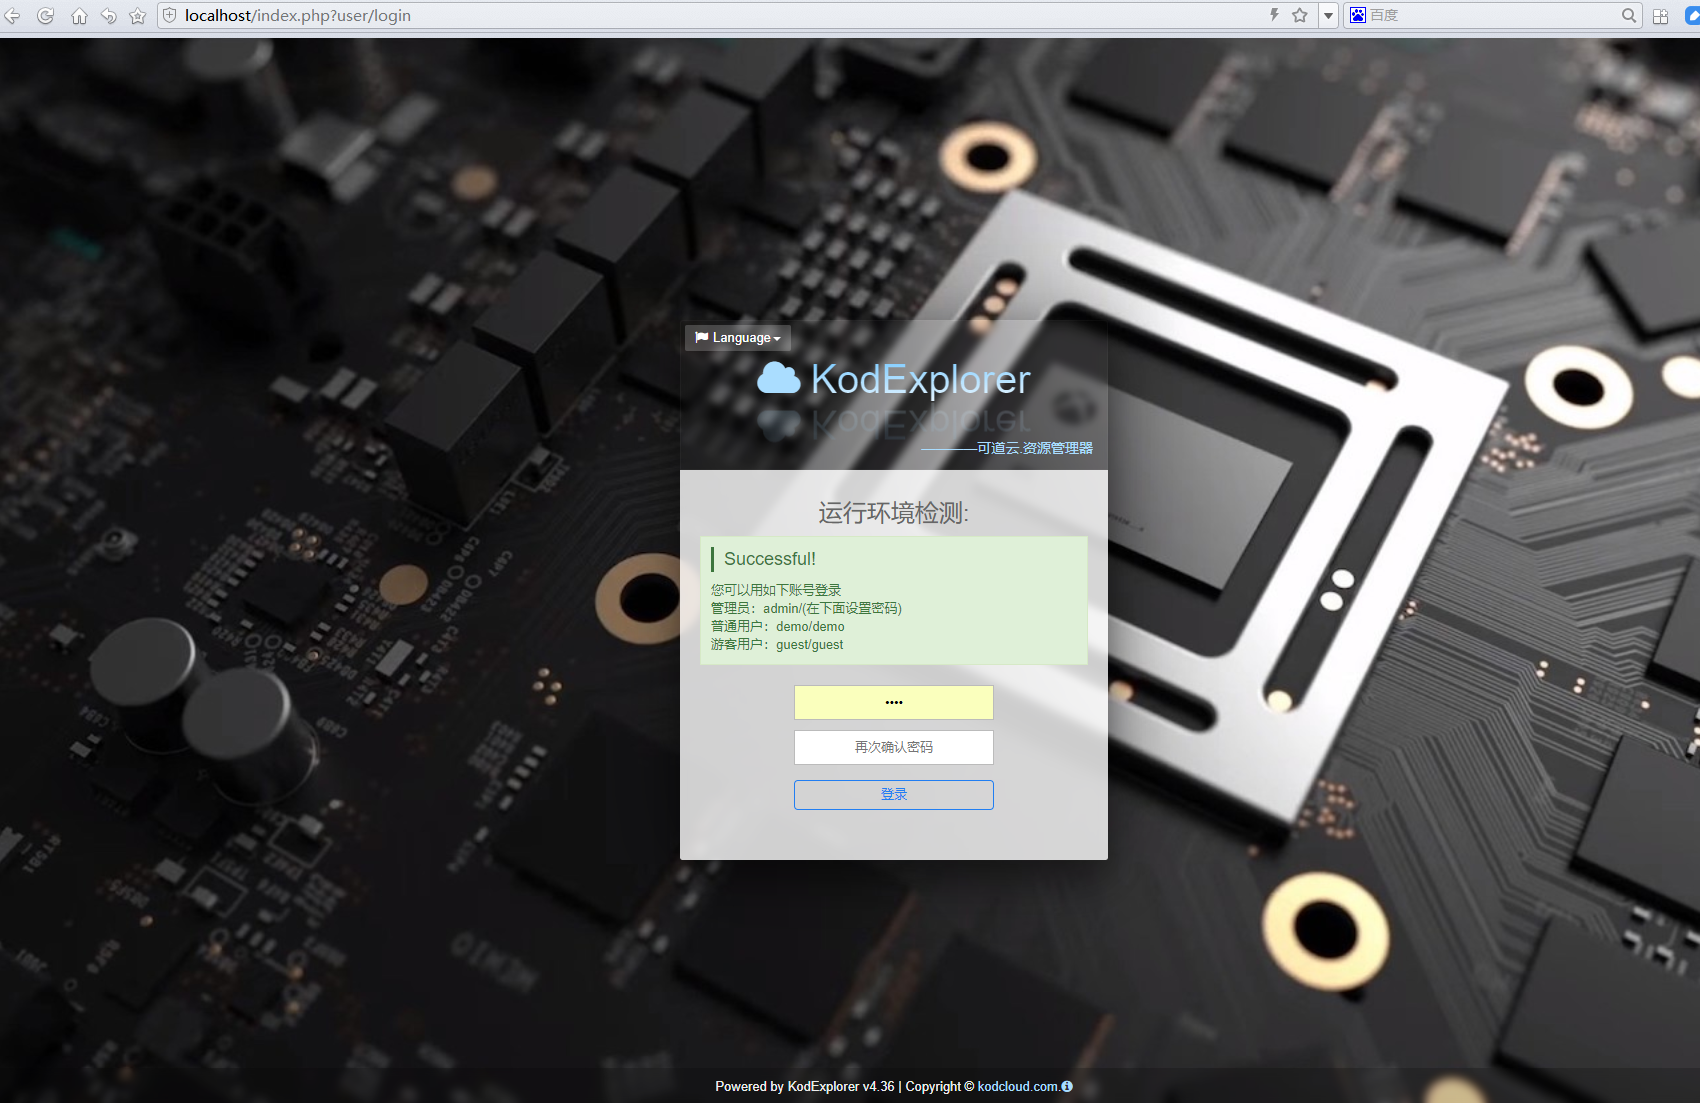Open the browser extensions grid icon
The width and height of the screenshot is (1700, 1103).
(x=1661, y=16)
